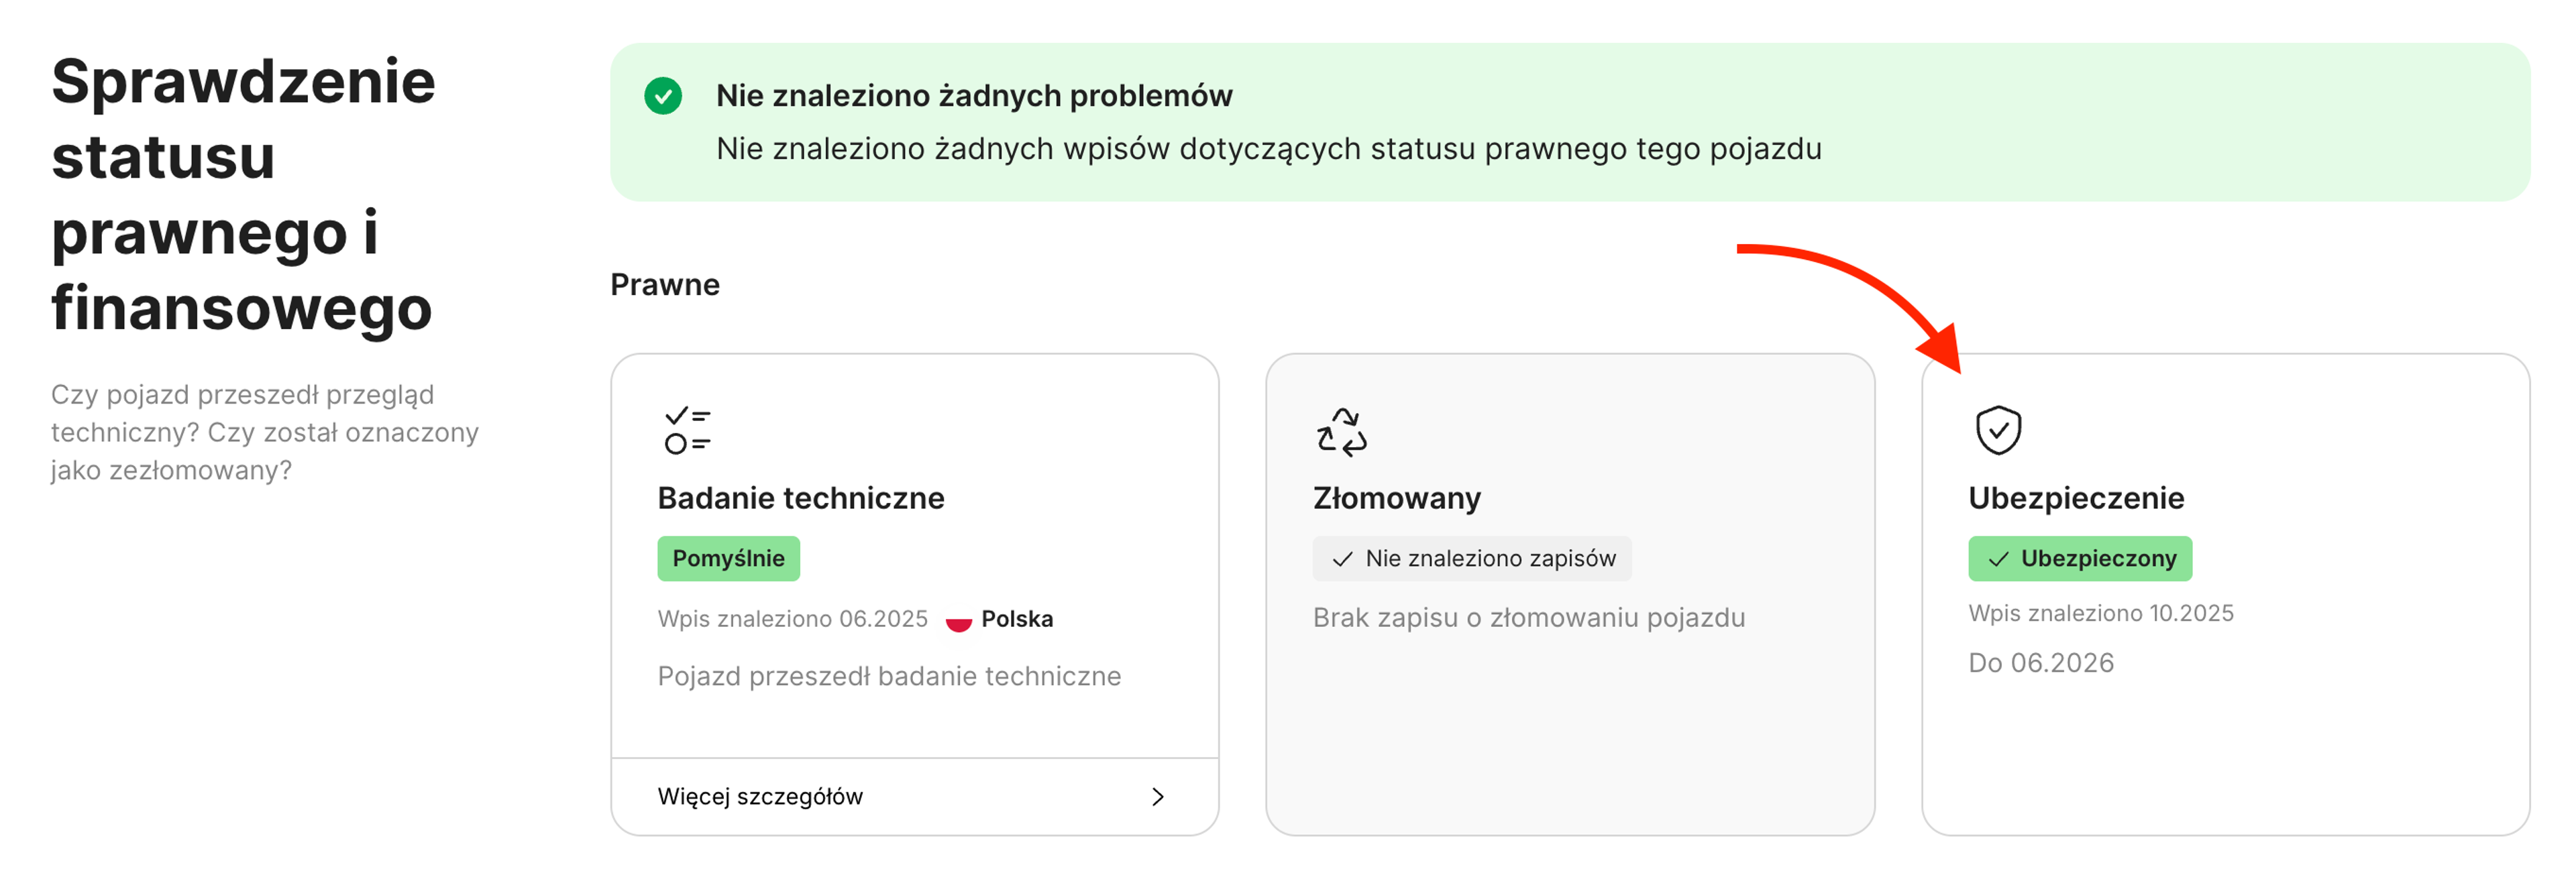The height and width of the screenshot is (873, 2576).
Task: Click the Do 06.2026 validity date
Action: 2040,662
